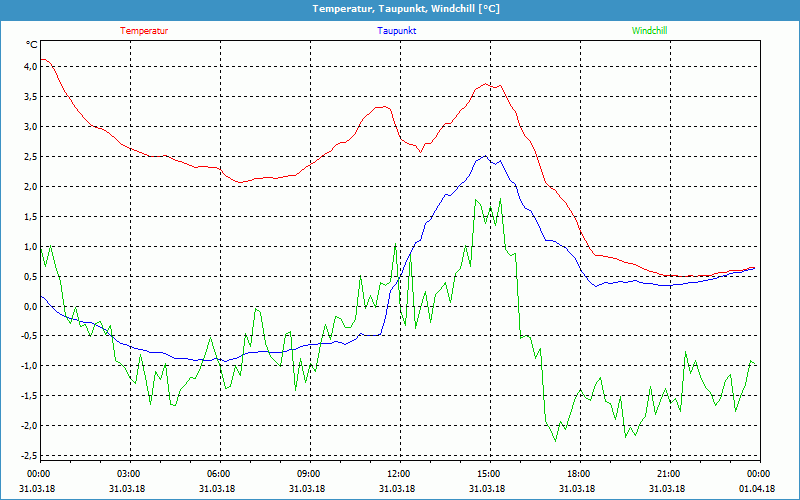Click the -2,5 y-axis value
The height and width of the screenshot is (500, 800).
29,455
